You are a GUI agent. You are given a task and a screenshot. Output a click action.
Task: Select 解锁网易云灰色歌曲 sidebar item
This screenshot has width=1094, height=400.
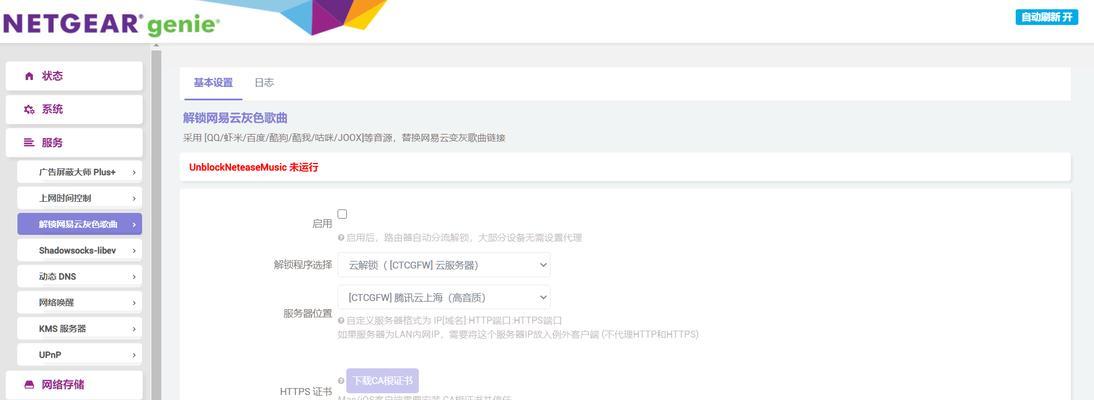tap(80, 224)
